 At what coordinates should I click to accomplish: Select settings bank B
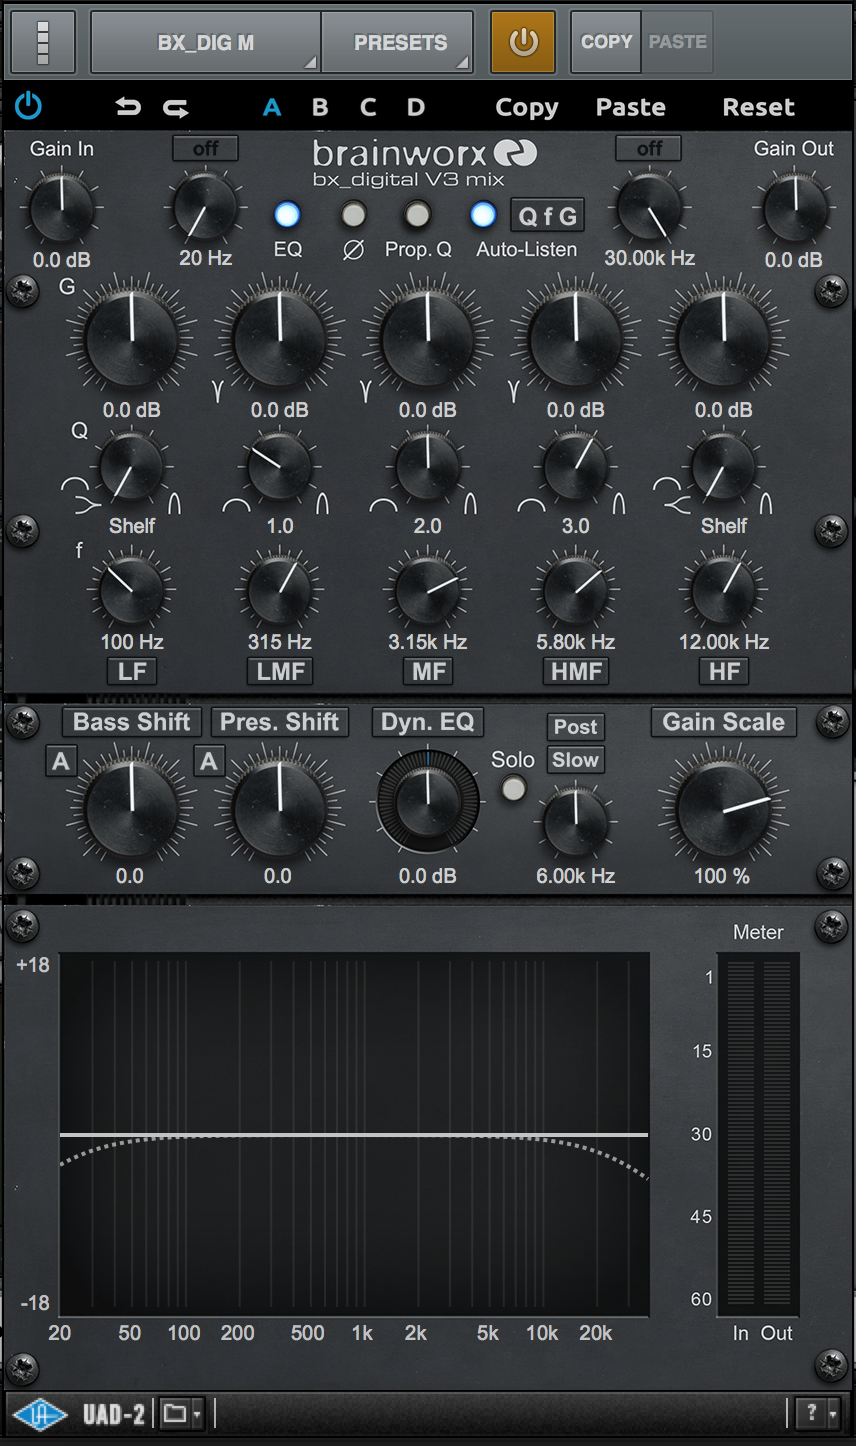pyautogui.click(x=320, y=107)
